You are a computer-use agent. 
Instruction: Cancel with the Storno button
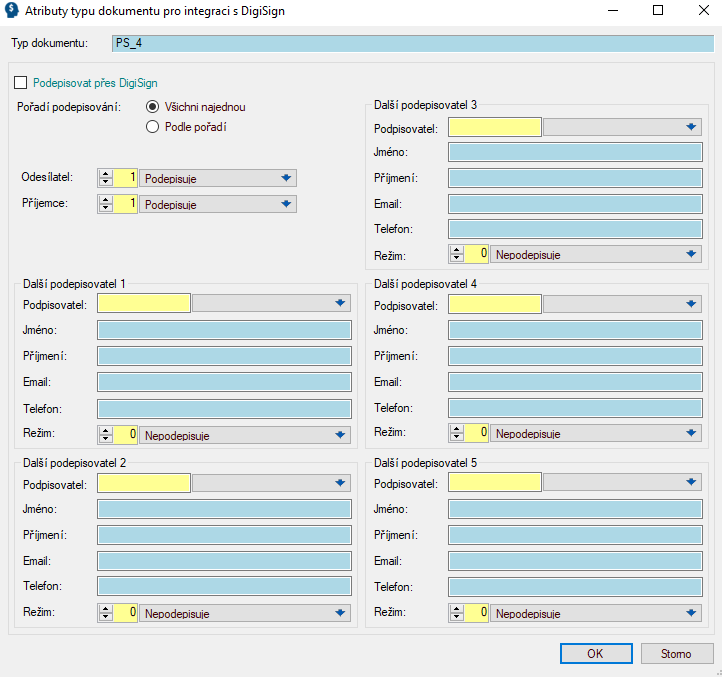[x=675, y=654]
